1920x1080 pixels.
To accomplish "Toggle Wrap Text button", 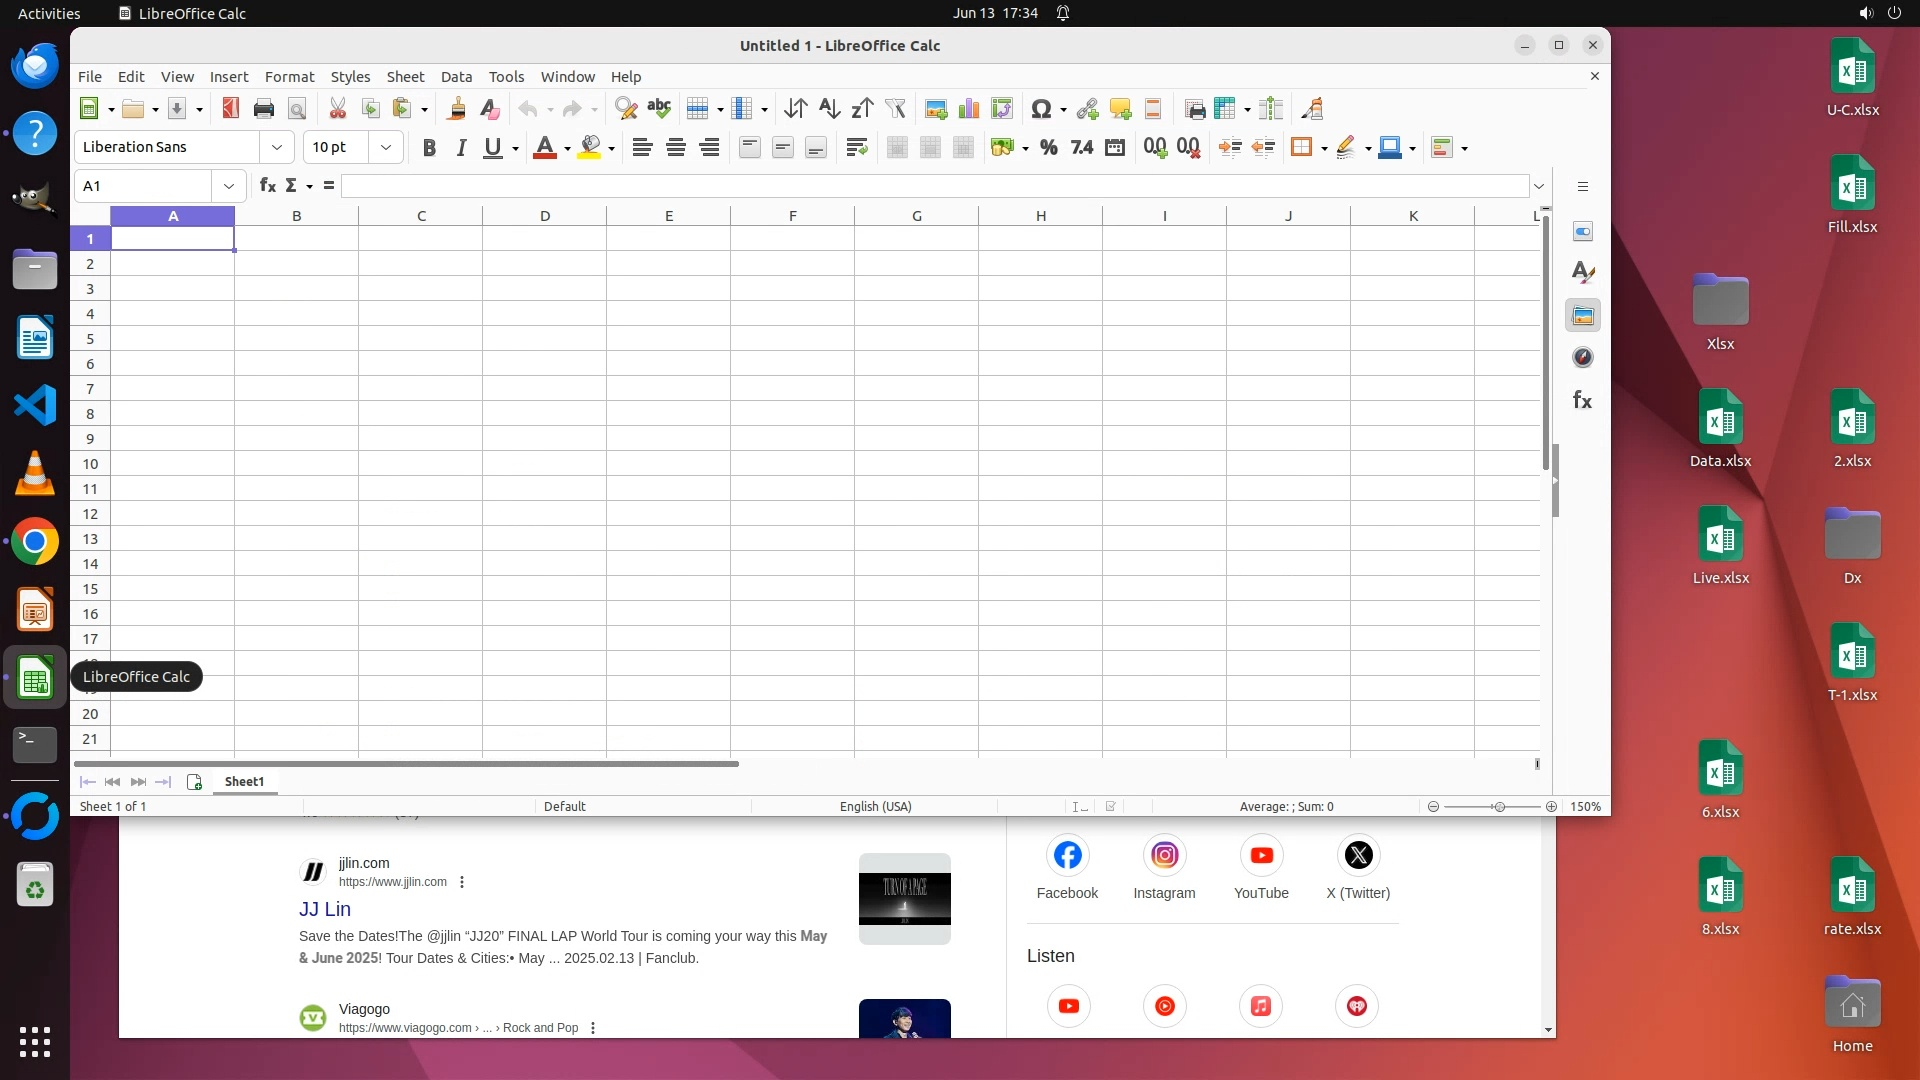I will pos(856,148).
